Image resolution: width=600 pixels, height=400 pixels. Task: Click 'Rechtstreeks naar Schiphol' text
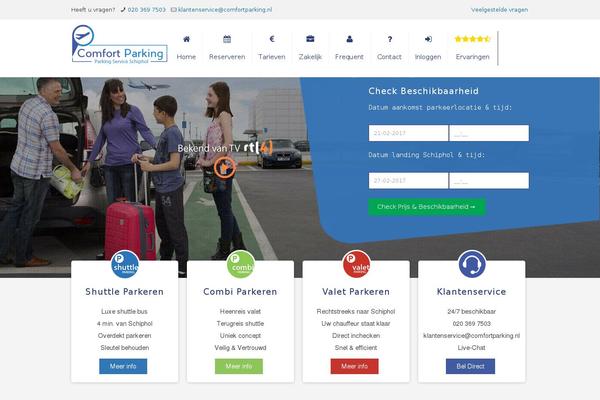pyautogui.click(x=356, y=312)
